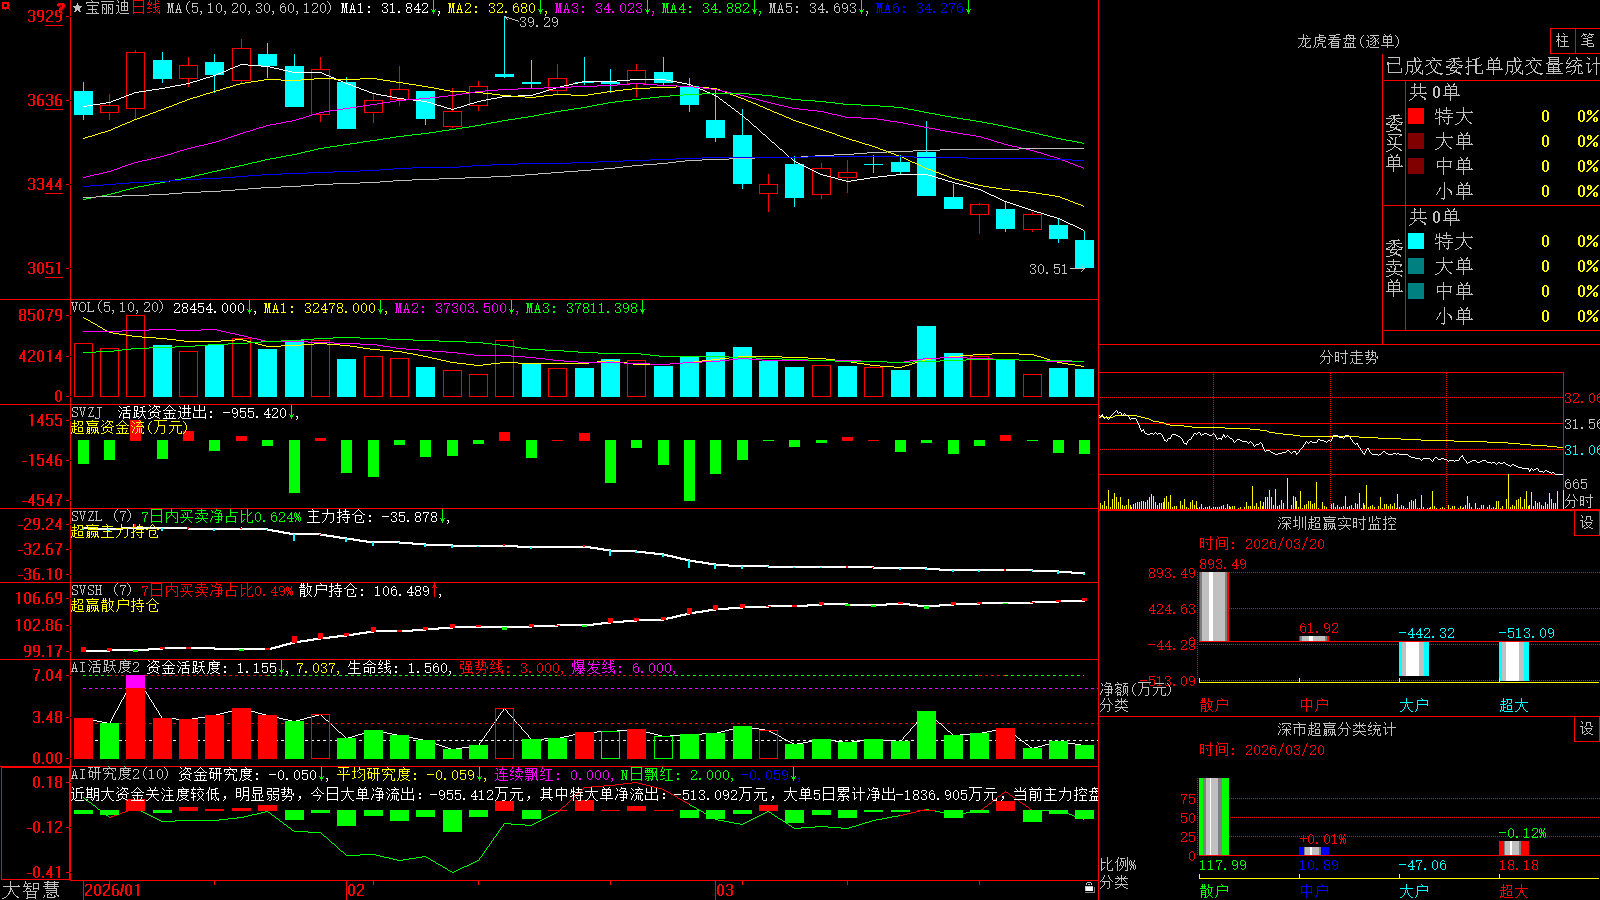Viewport: 1600px width, 900px height.
Task: Click the 893.49 散户 bar in monitor chart
Action: [1214, 607]
